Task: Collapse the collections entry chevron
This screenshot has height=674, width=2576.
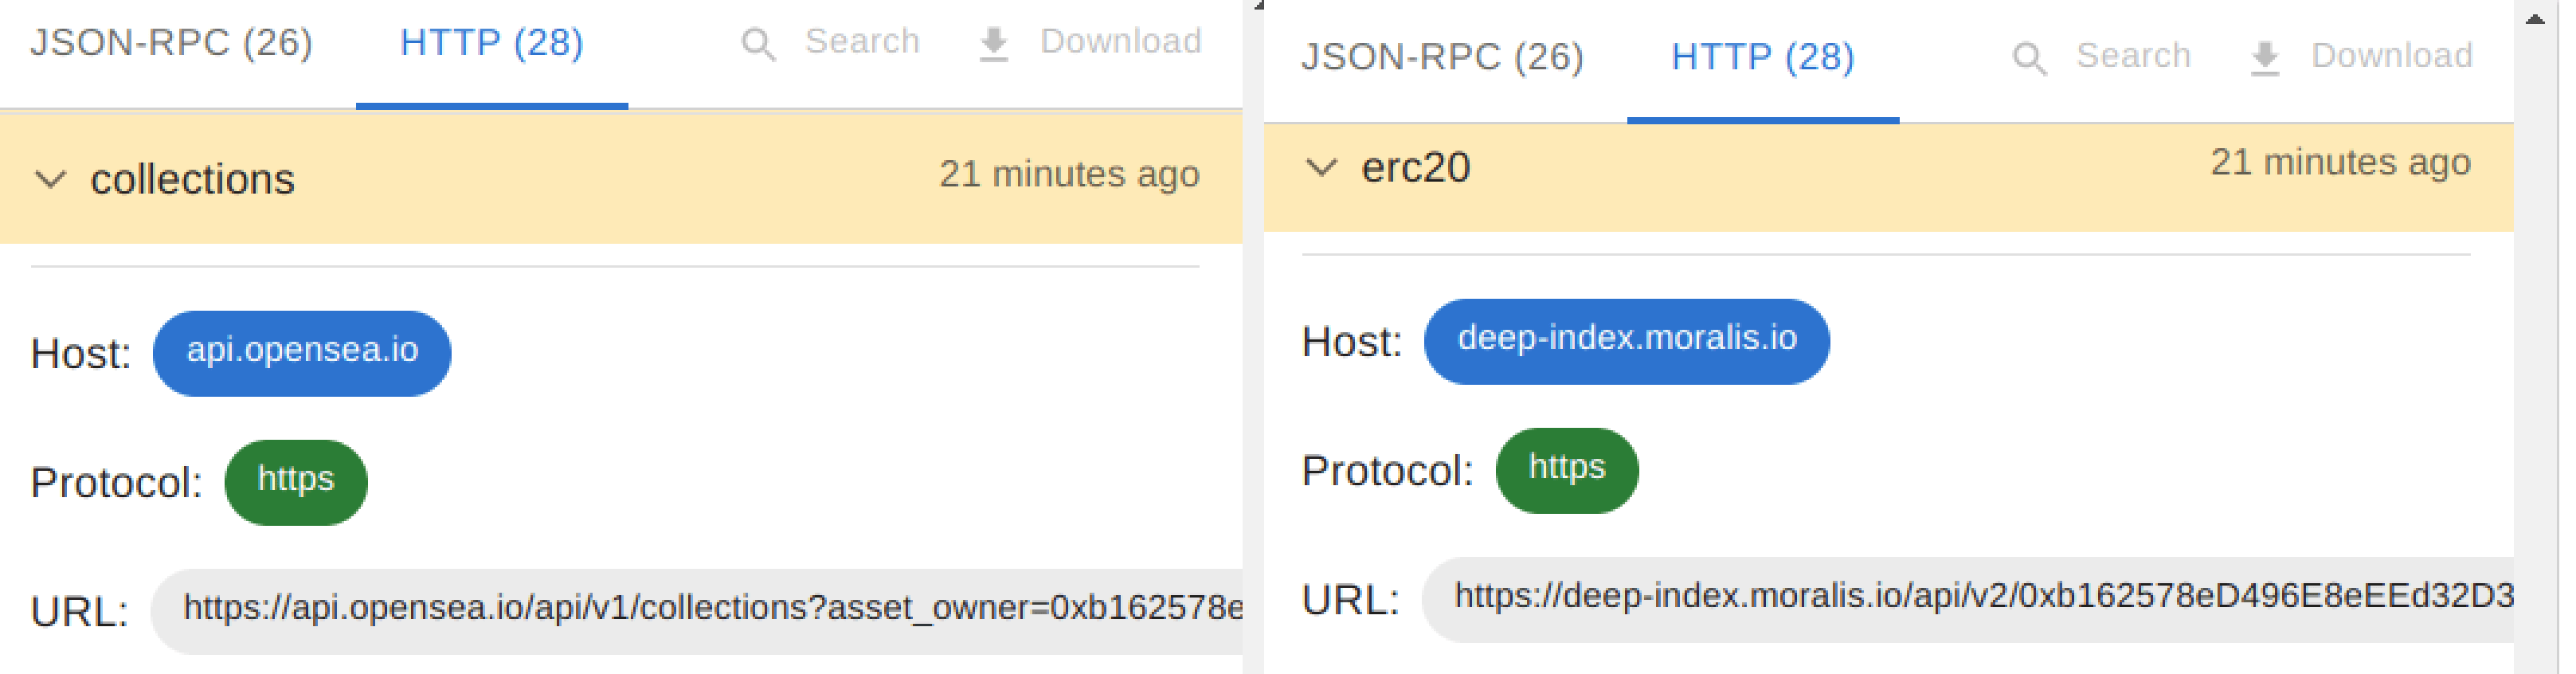Action: pos(50,180)
